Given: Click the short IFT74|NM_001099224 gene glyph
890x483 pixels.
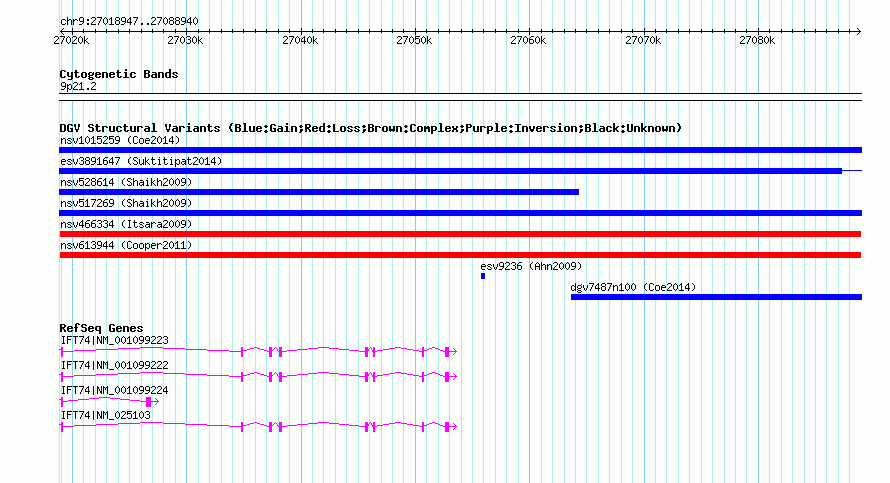Looking at the screenshot, I should point(110,401).
